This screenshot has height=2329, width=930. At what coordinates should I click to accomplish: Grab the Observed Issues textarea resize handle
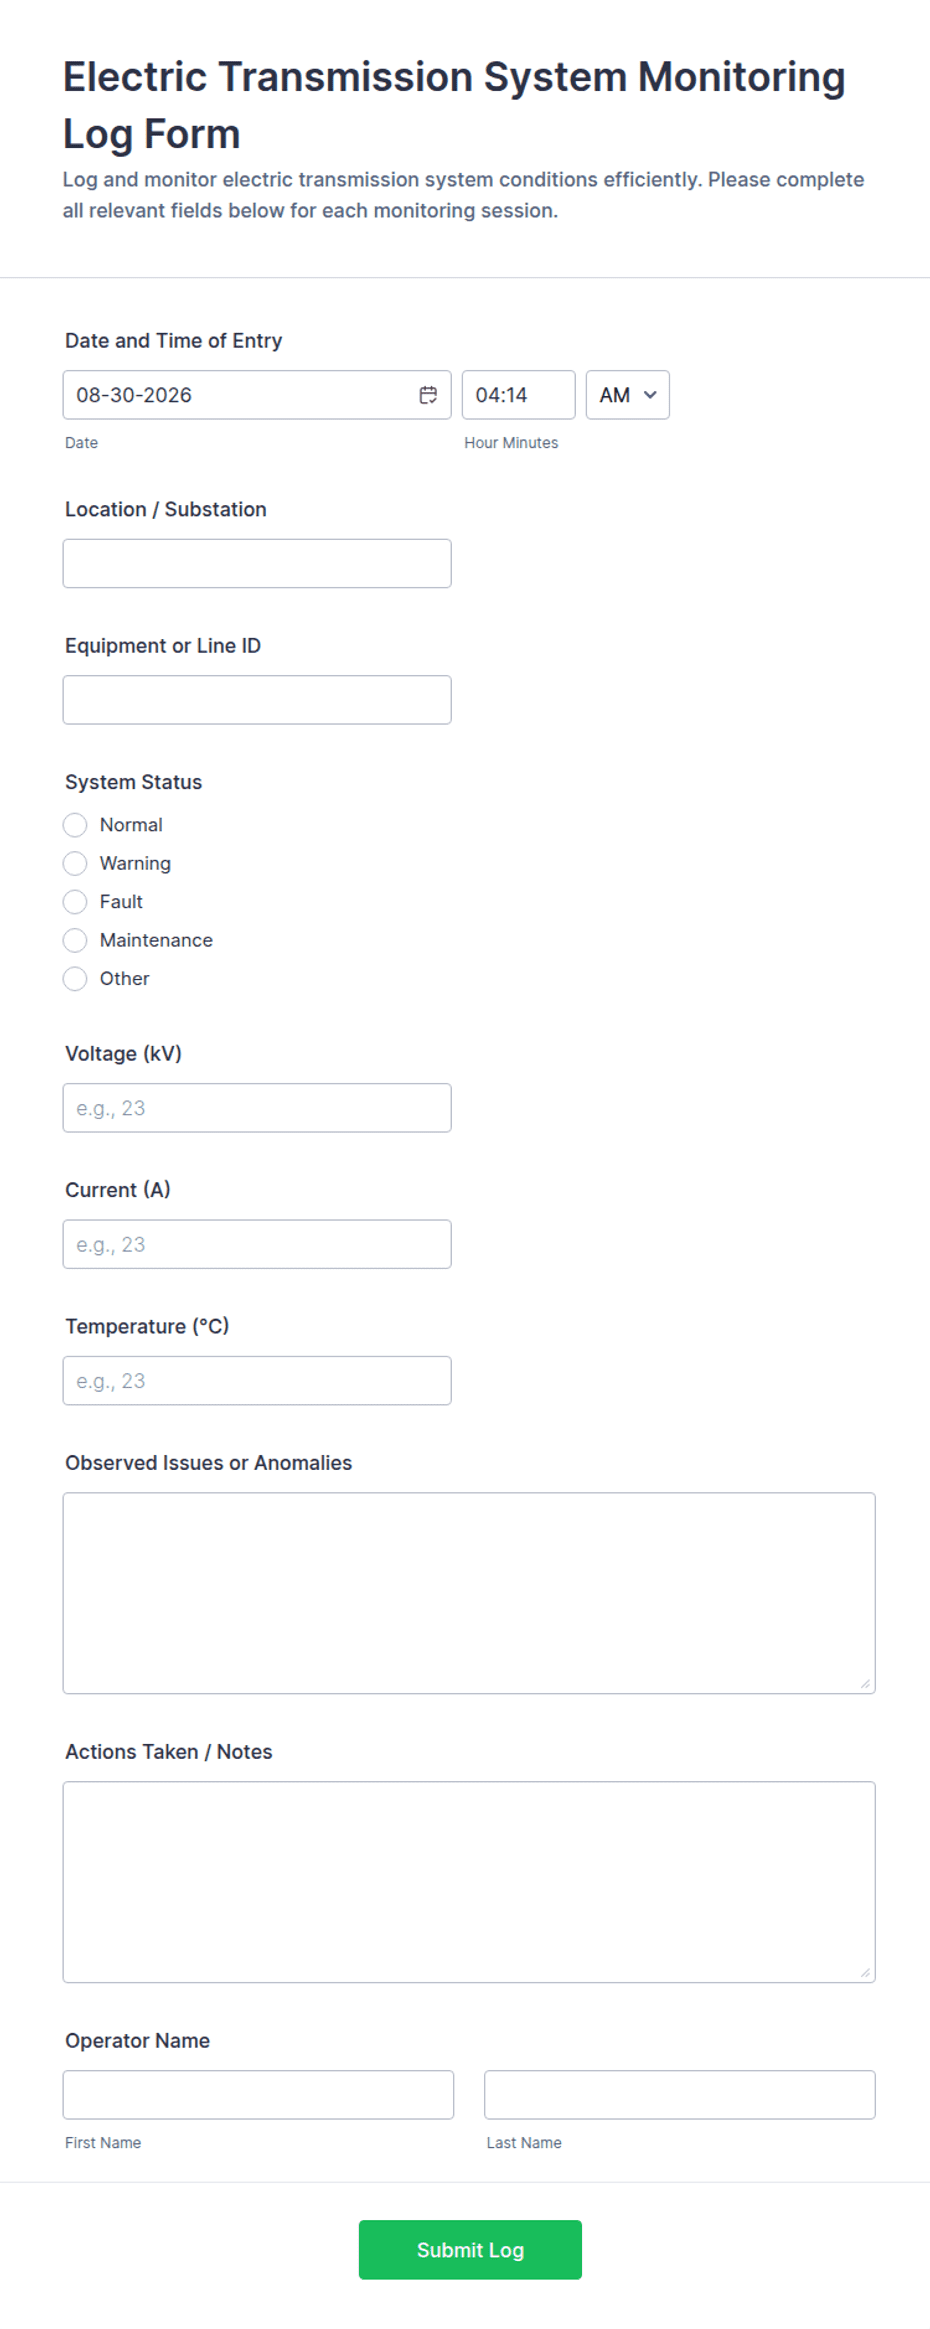865,1684
